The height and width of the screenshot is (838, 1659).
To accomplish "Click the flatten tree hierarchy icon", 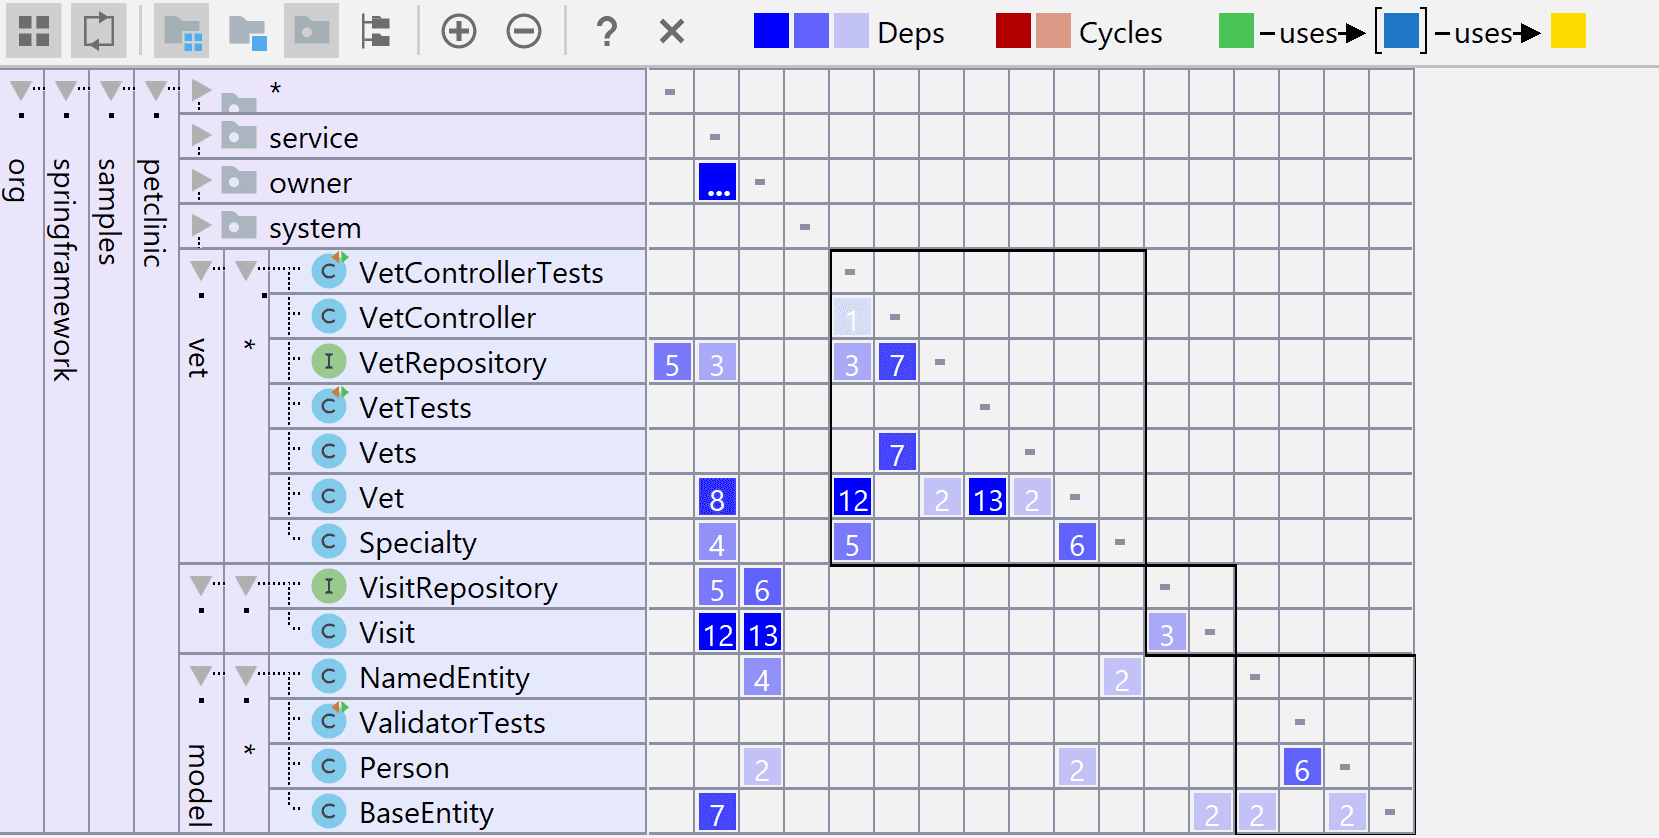I will (376, 31).
